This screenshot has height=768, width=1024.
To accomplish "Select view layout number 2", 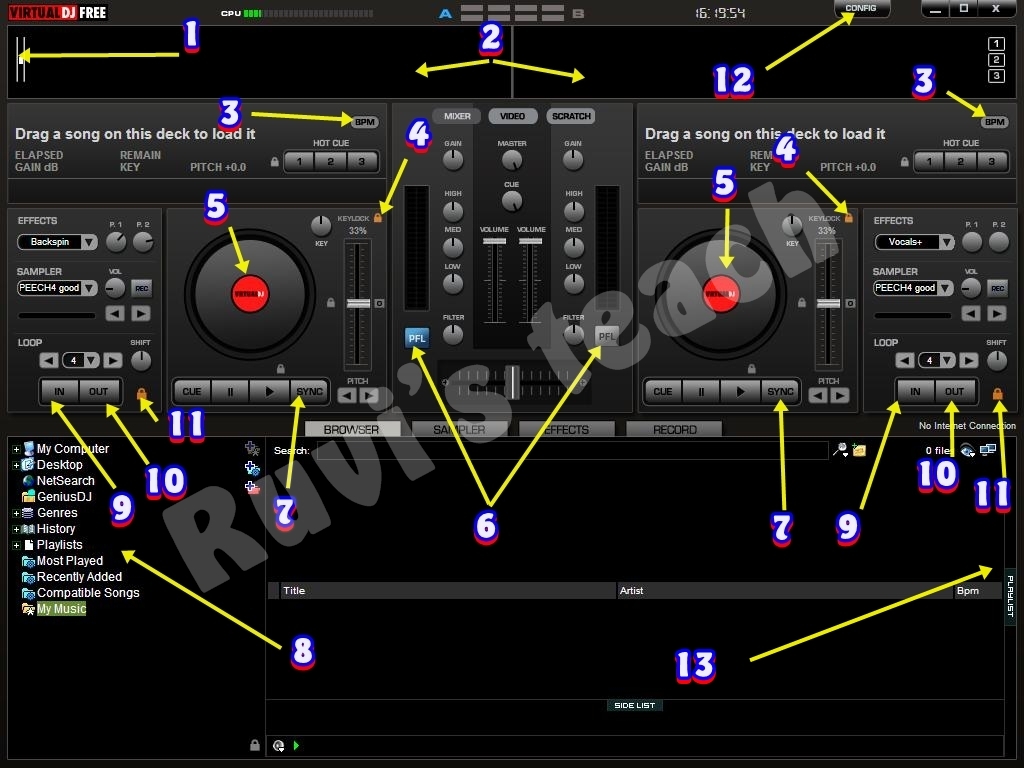I will [996, 60].
